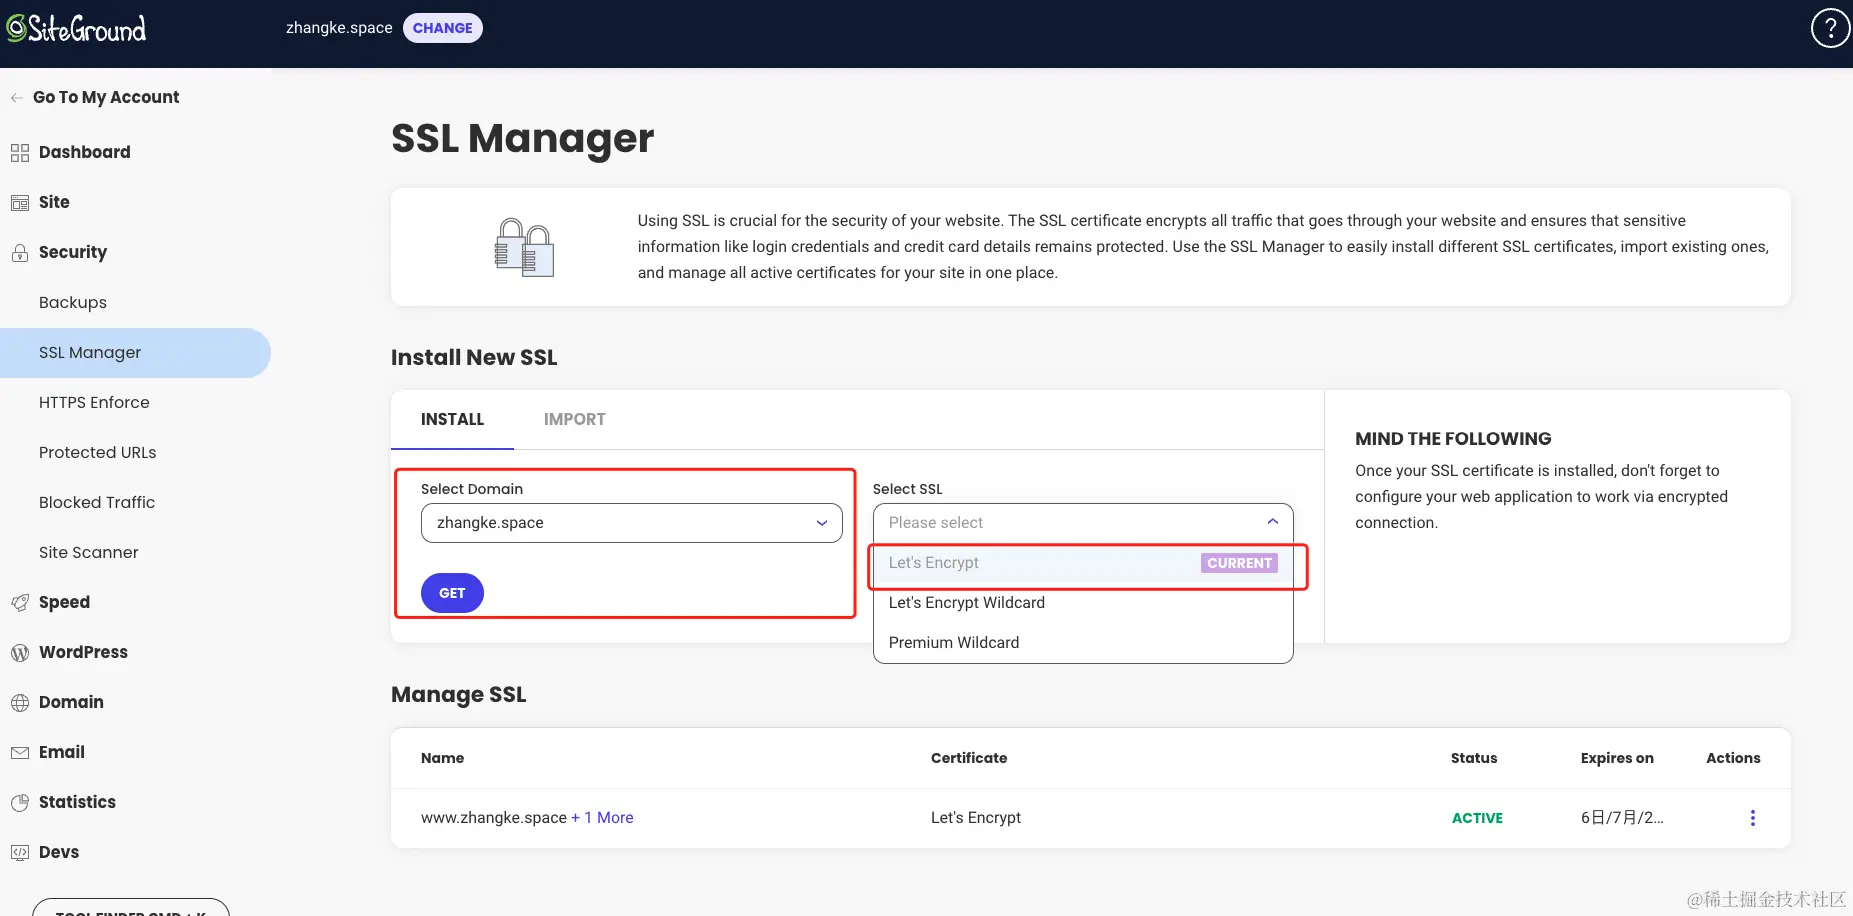Click the ACTIVE status text

[1477, 818]
